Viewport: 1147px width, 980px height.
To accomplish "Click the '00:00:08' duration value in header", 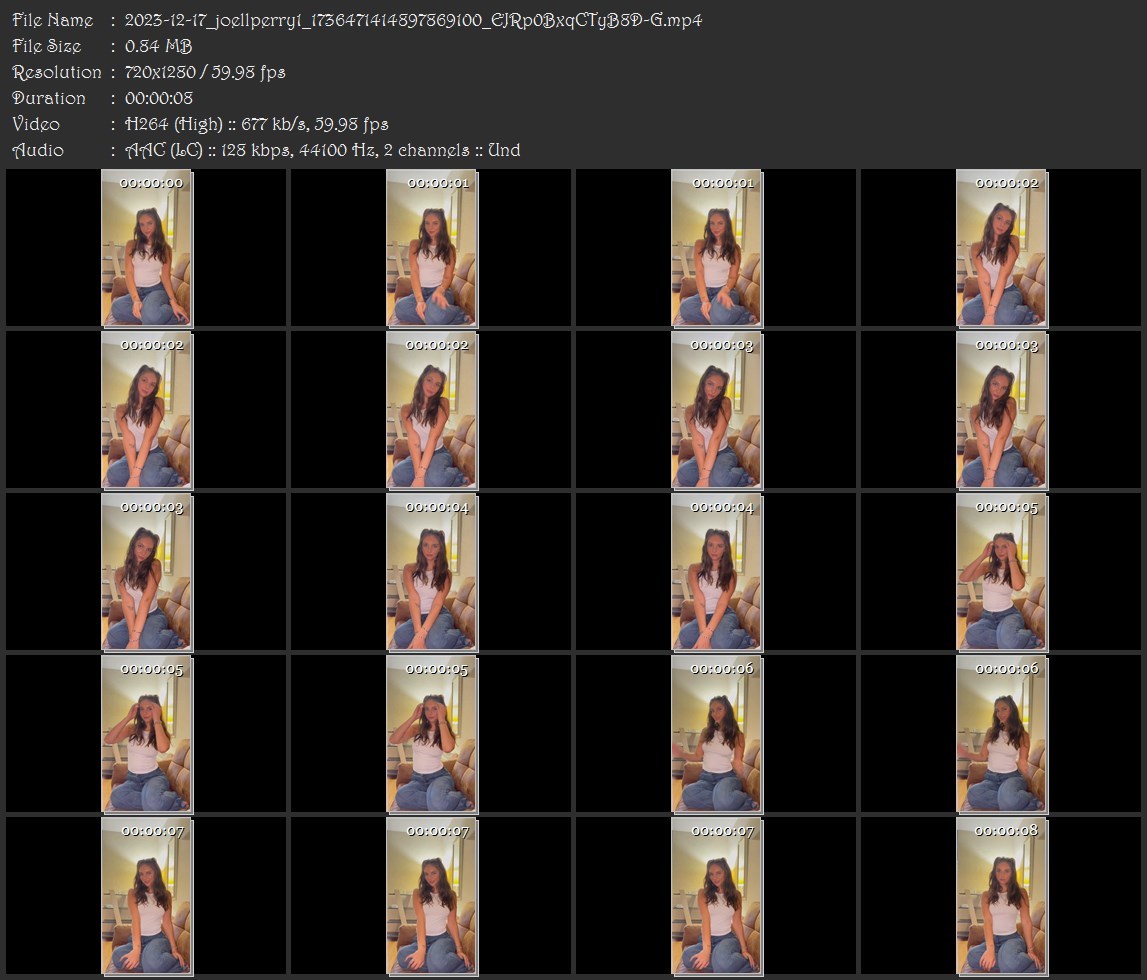I will coord(159,98).
